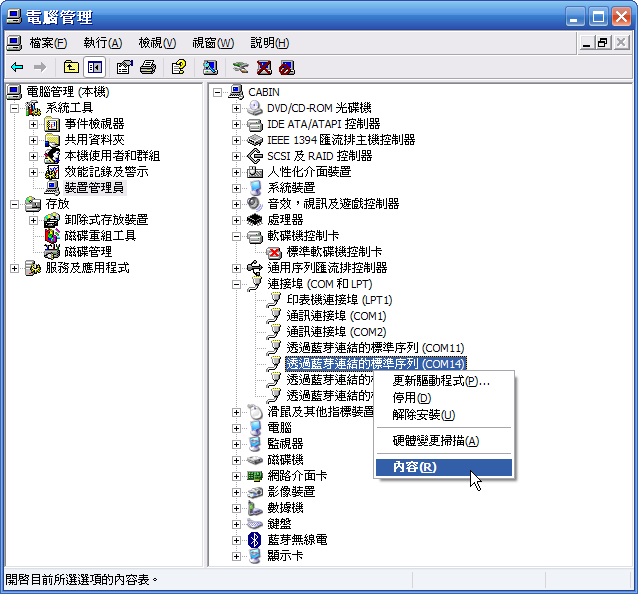
Task: Expand the 本機使用者和群組 node
Action: click(x=33, y=156)
